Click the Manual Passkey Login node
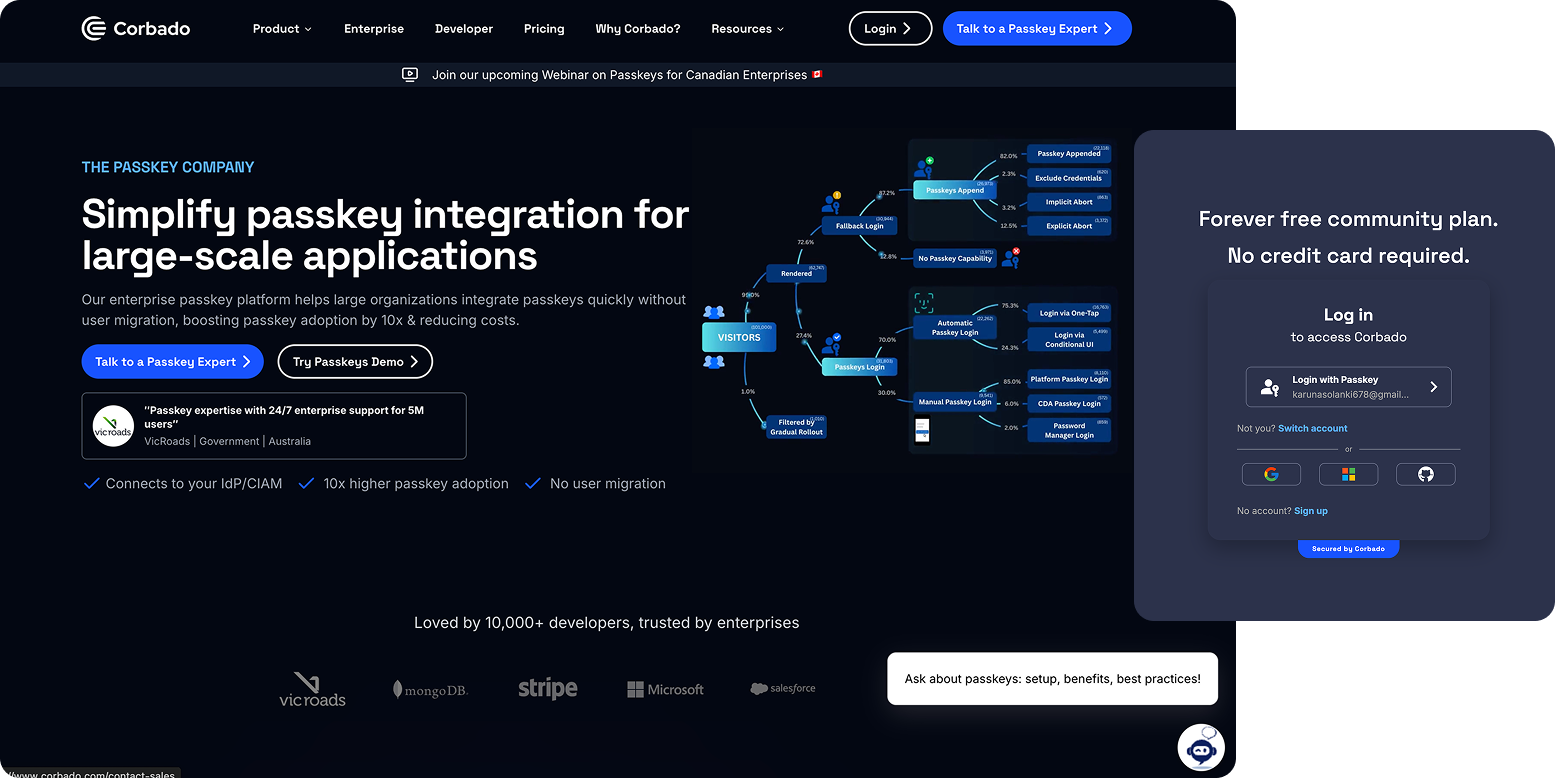Image resolution: width=1555 pixels, height=778 pixels. [954, 402]
